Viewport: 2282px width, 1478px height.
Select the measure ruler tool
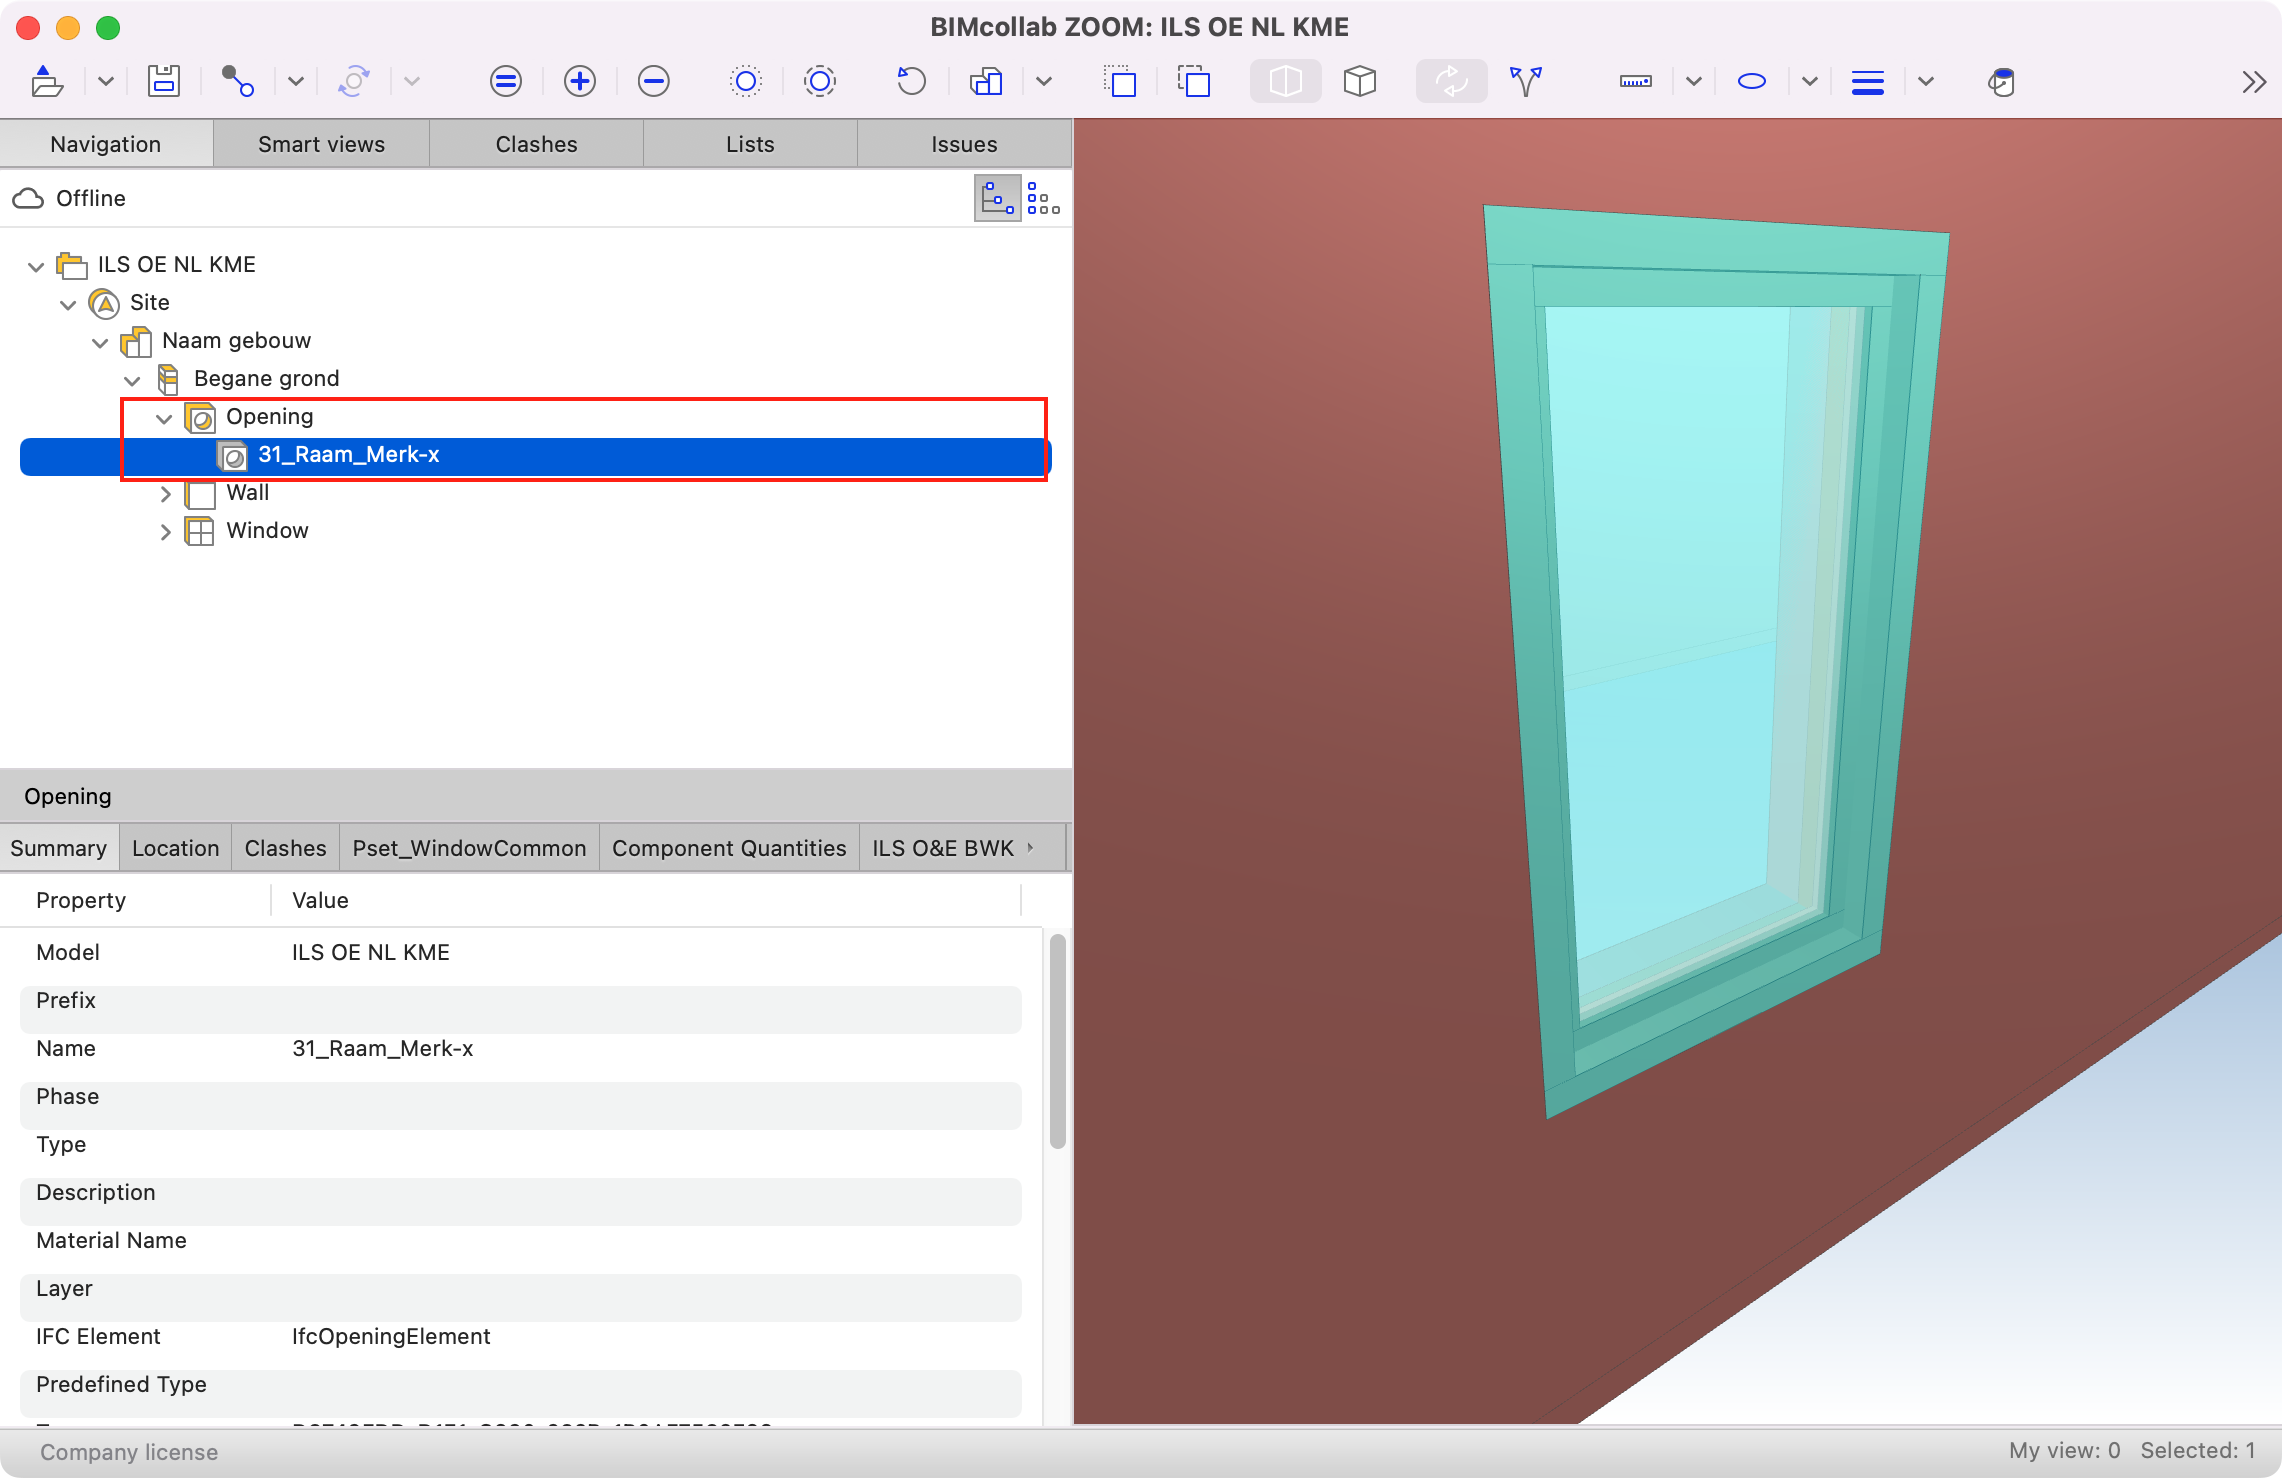[1636, 81]
